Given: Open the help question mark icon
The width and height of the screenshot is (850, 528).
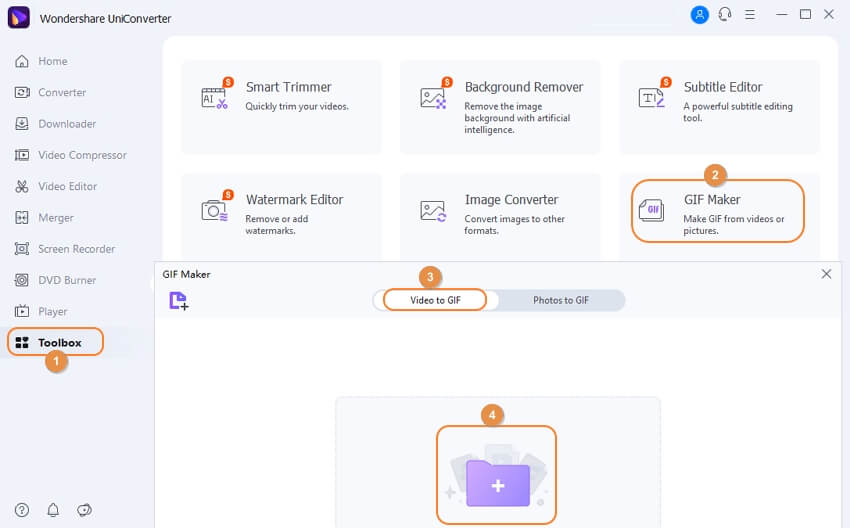Looking at the screenshot, I should coord(22,510).
